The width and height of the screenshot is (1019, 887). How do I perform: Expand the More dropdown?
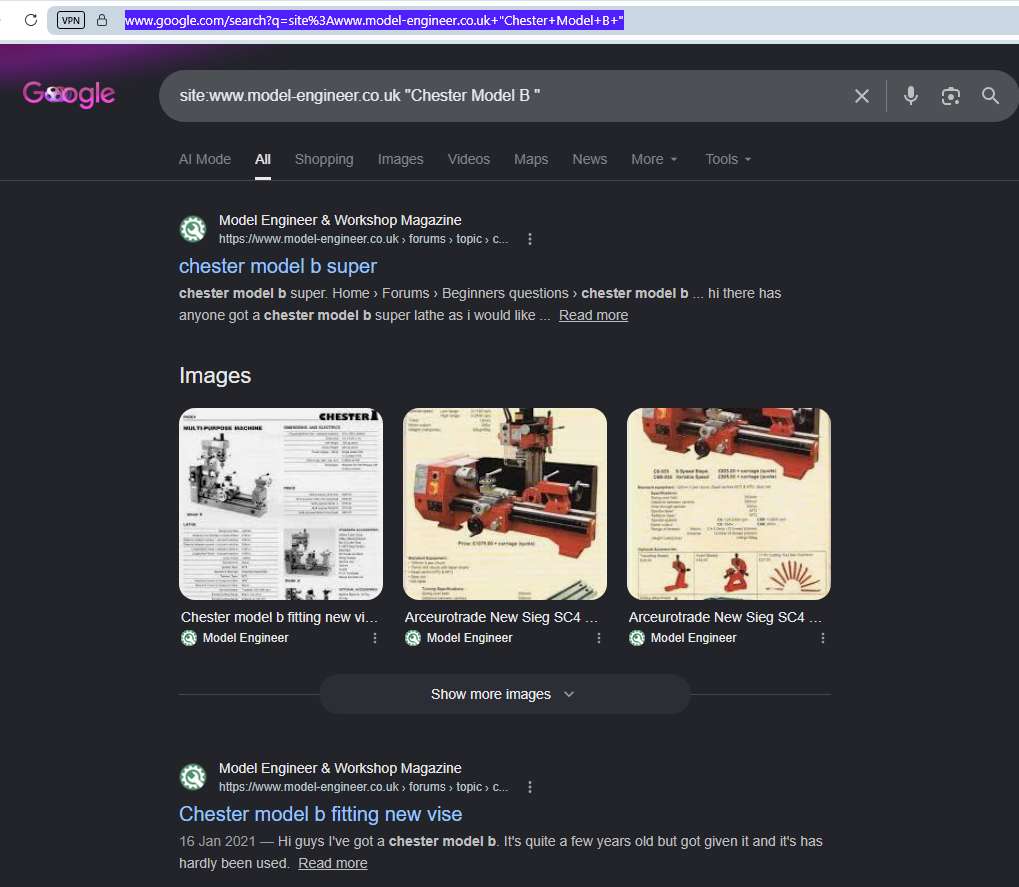(654, 159)
